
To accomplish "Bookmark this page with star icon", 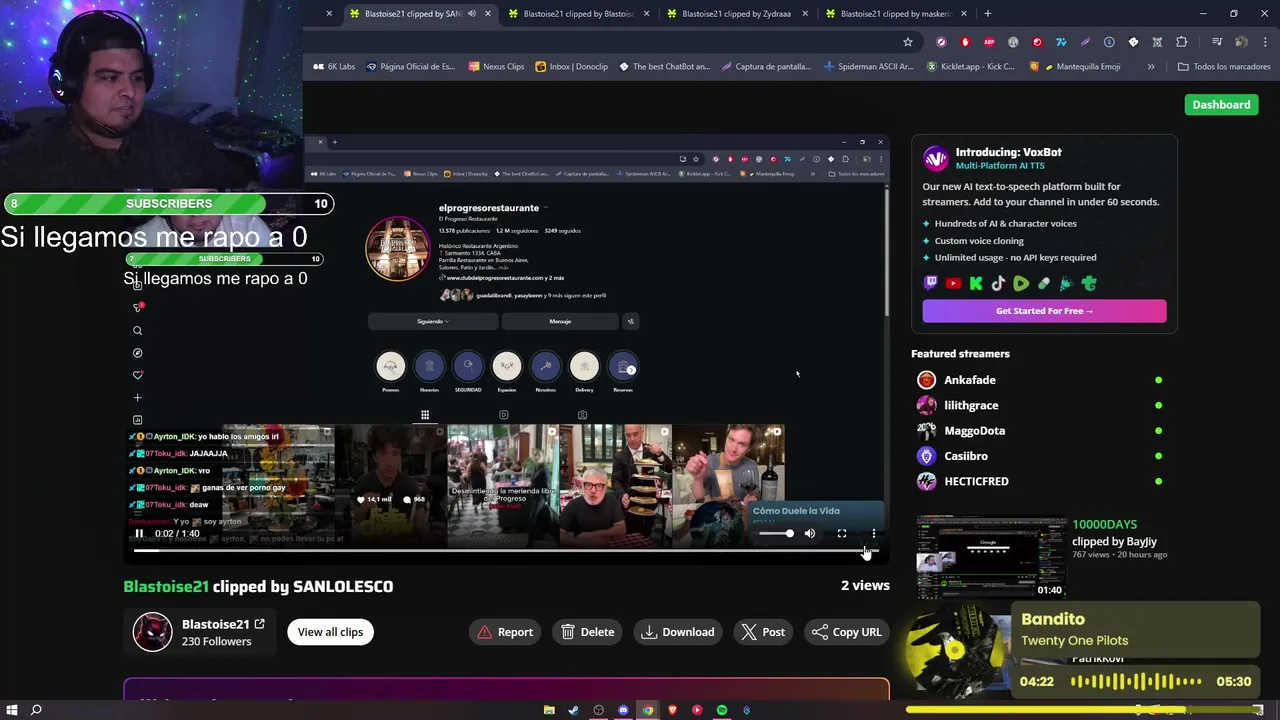I will point(908,42).
